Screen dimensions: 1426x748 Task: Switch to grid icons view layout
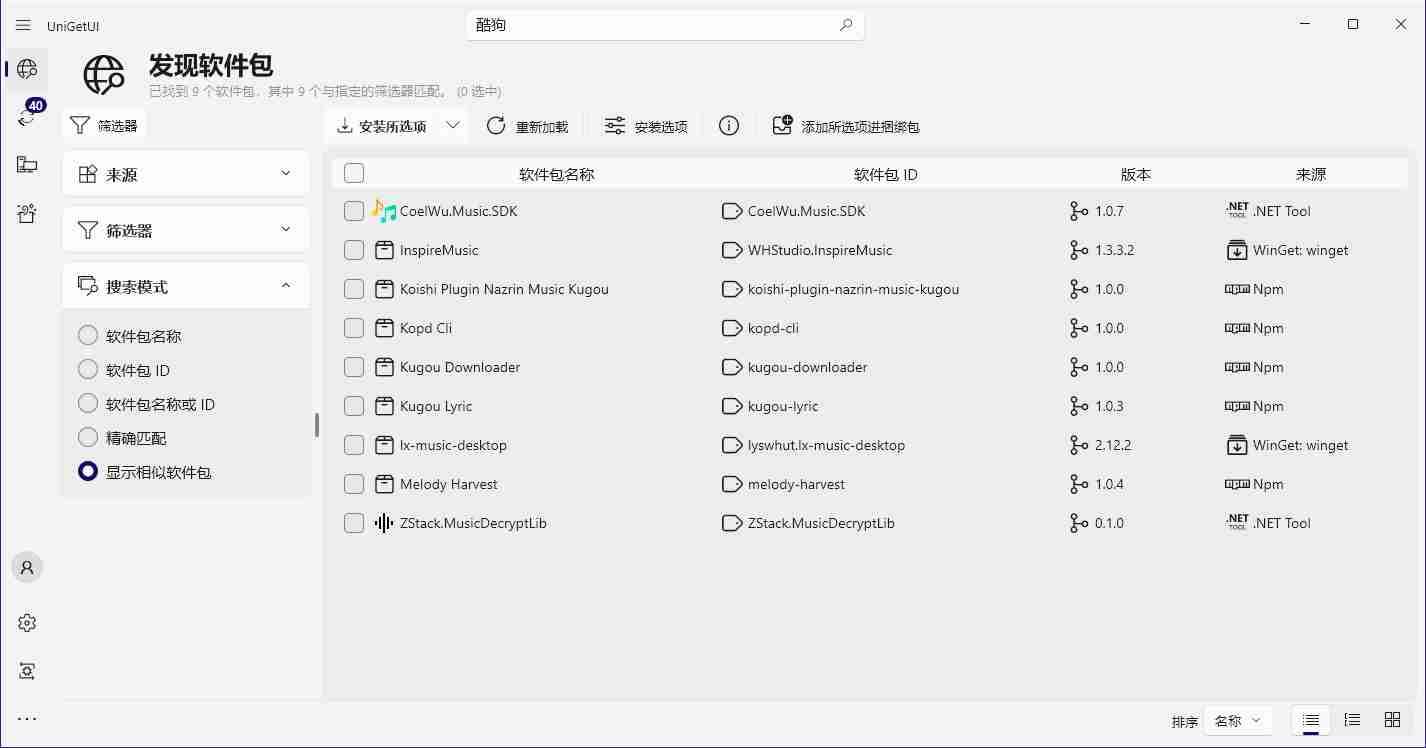(1392, 720)
